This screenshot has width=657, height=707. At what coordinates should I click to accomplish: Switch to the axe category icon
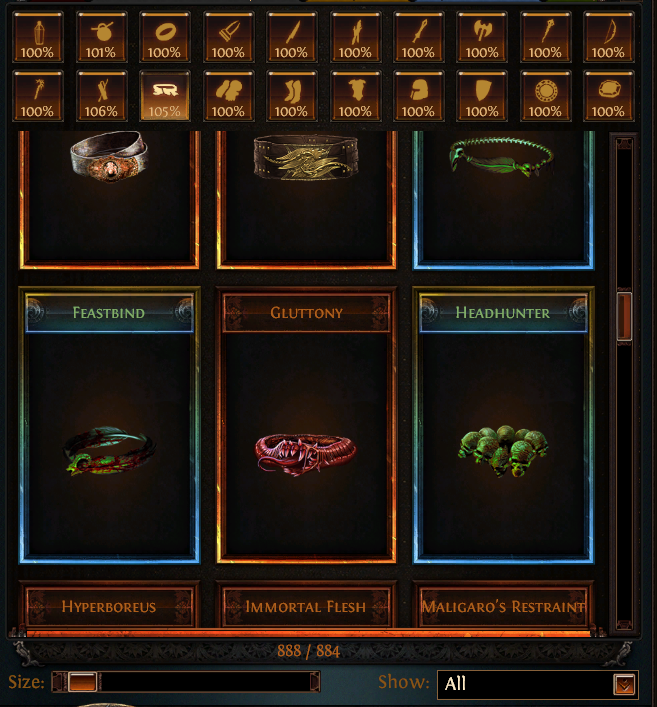click(x=482, y=37)
